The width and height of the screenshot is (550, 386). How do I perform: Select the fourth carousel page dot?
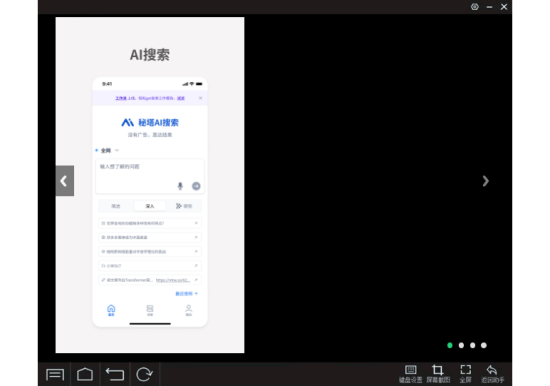pyautogui.click(x=484, y=345)
